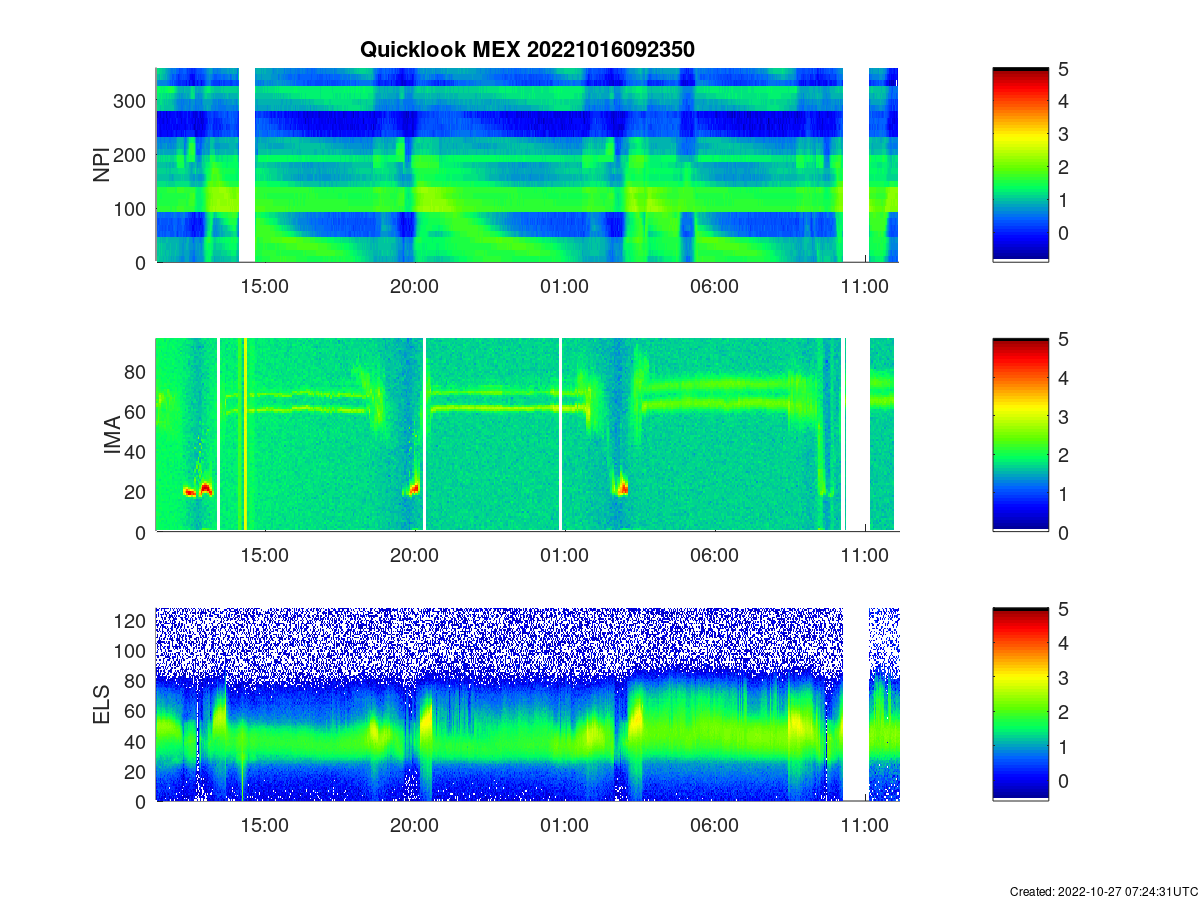Click inside the ELS spectrogram panel
This screenshot has height=900, width=1200.
[527, 704]
